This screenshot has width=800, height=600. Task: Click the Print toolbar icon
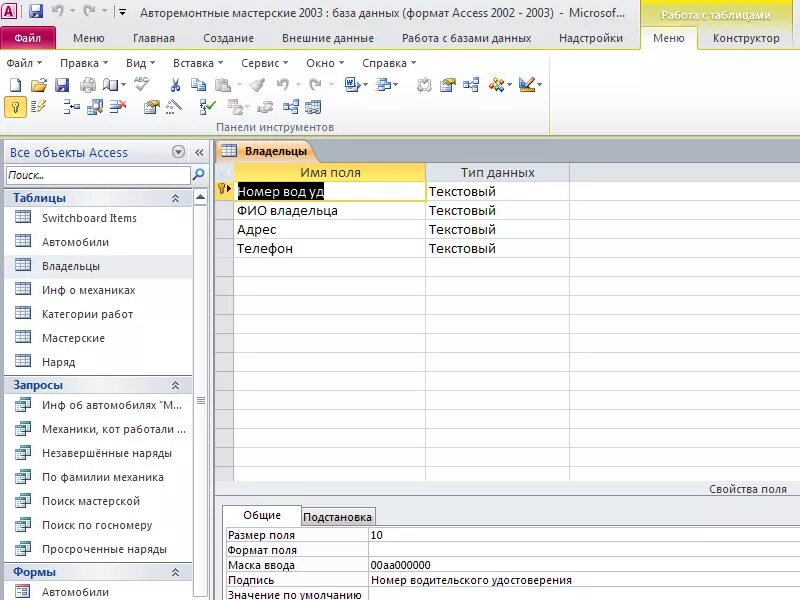coord(88,85)
